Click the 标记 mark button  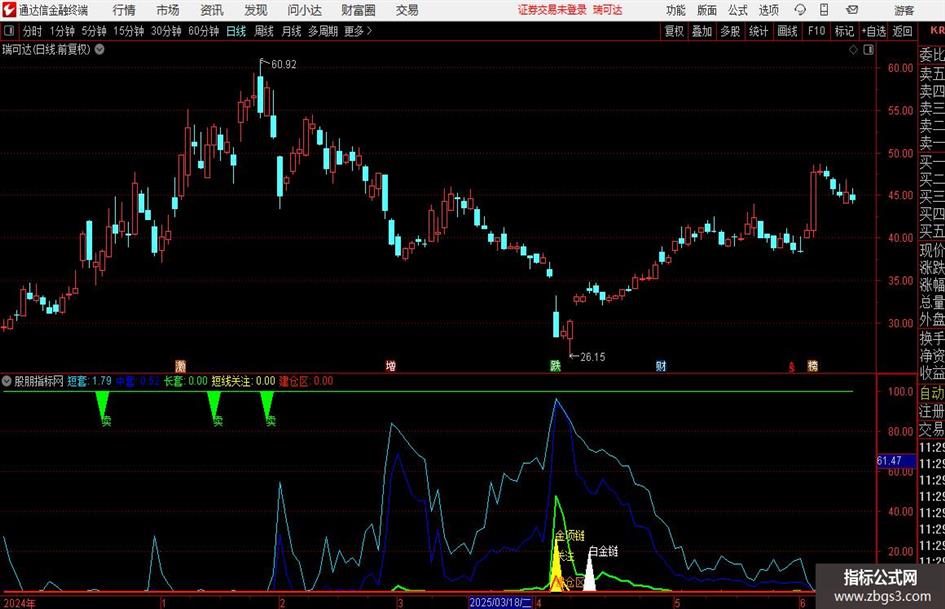coord(844,31)
